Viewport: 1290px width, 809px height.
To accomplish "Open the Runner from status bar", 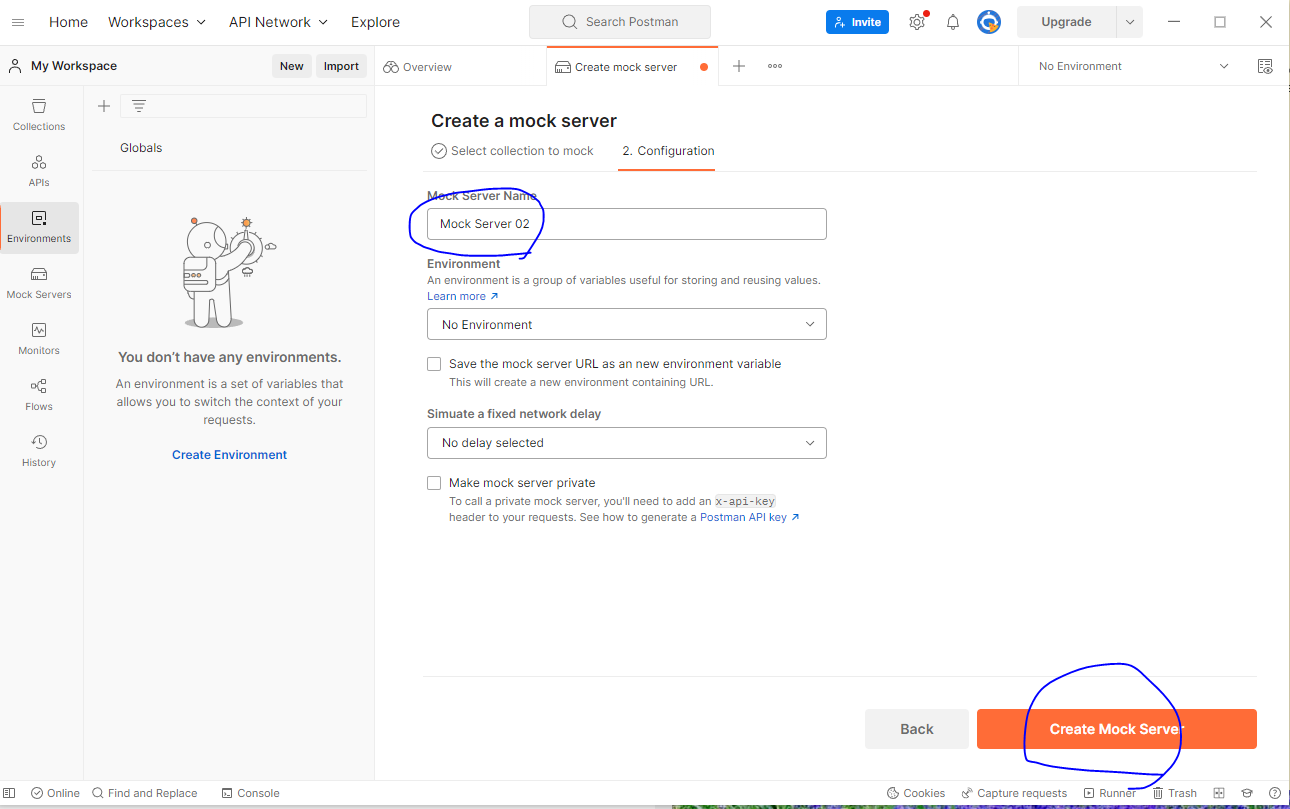I will (x=1109, y=793).
